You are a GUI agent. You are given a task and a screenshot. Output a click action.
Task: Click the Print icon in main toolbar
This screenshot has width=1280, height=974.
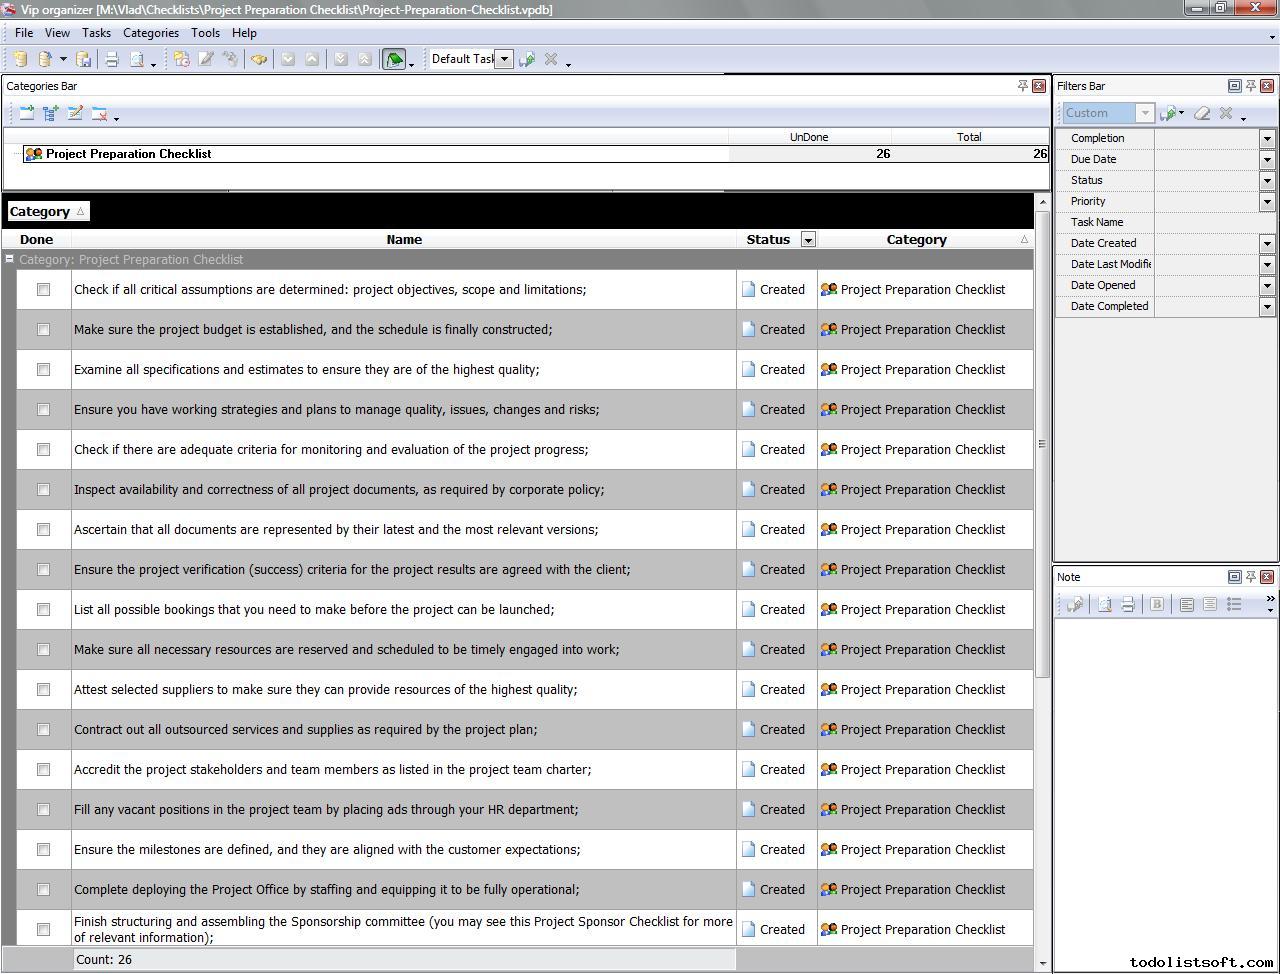point(112,60)
